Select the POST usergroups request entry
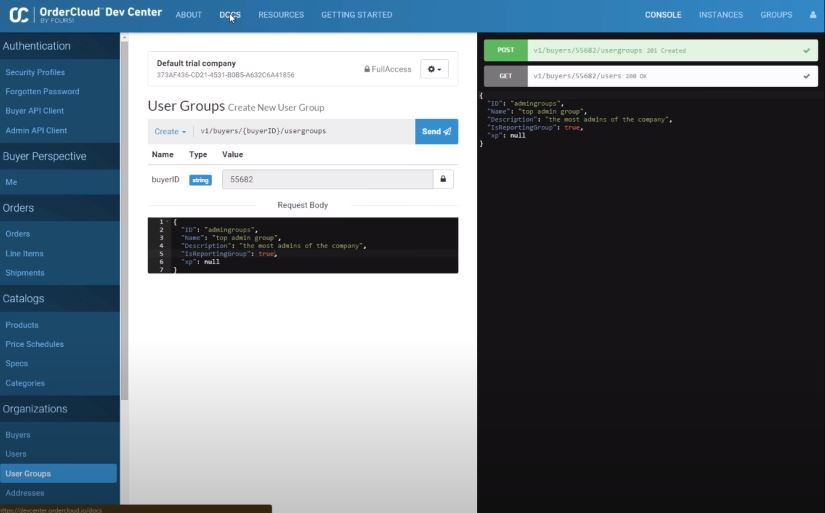 tap(651, 51)
